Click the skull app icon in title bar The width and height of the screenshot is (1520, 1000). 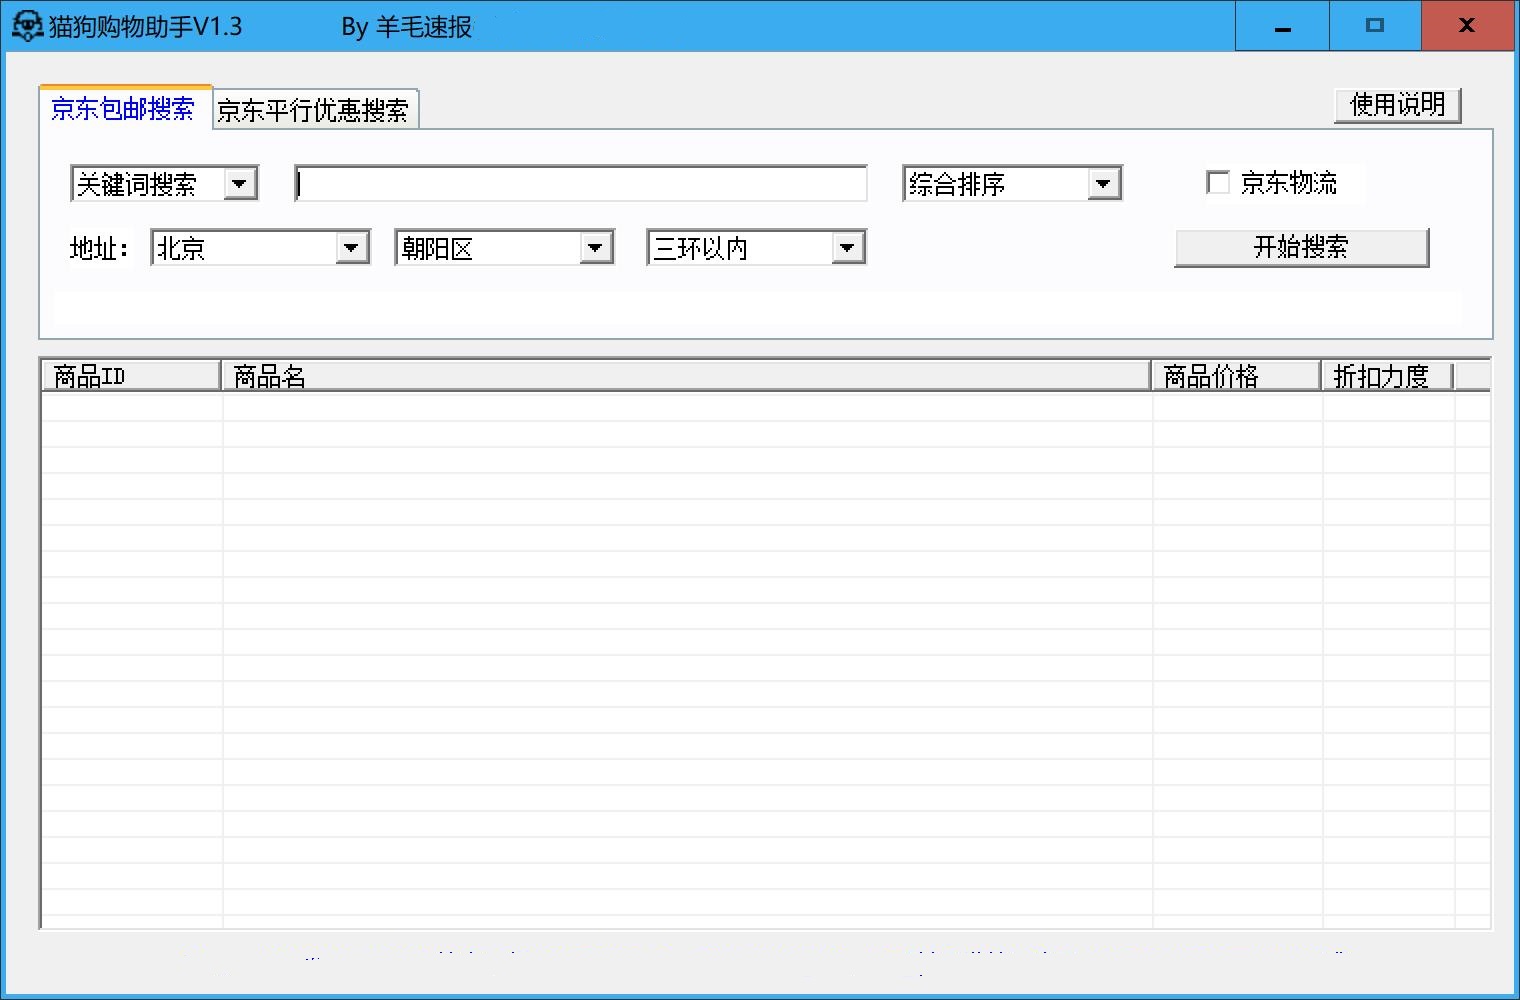point(26,27)
